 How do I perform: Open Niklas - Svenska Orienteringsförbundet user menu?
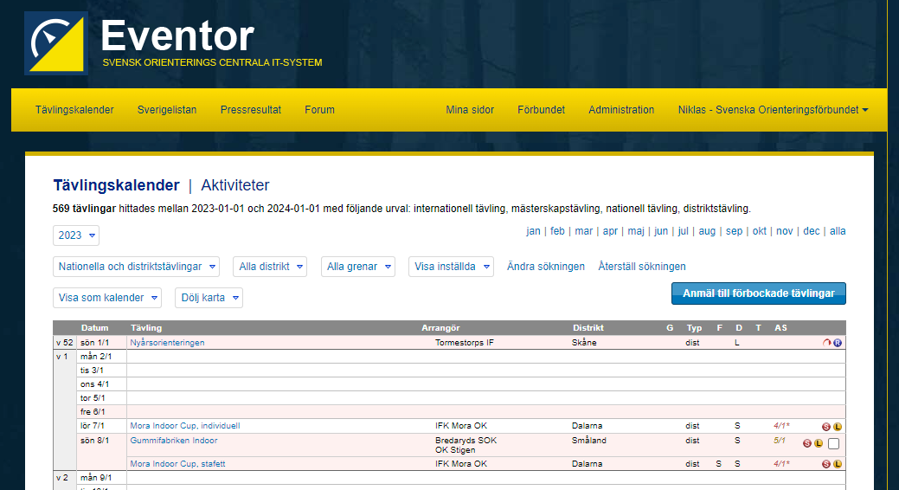773,109
